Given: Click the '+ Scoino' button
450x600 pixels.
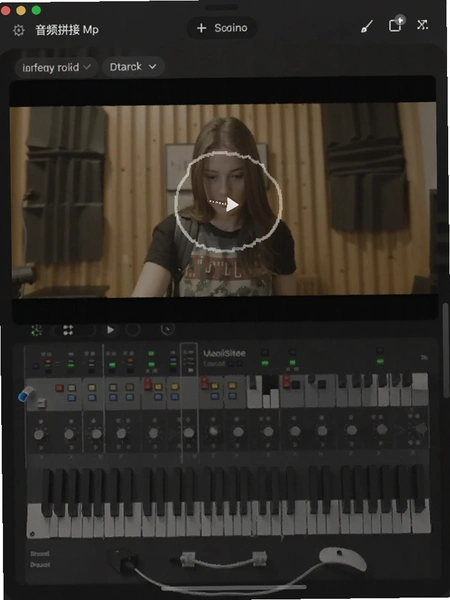Looking at the screenshot, I should [x=222, y=28].
